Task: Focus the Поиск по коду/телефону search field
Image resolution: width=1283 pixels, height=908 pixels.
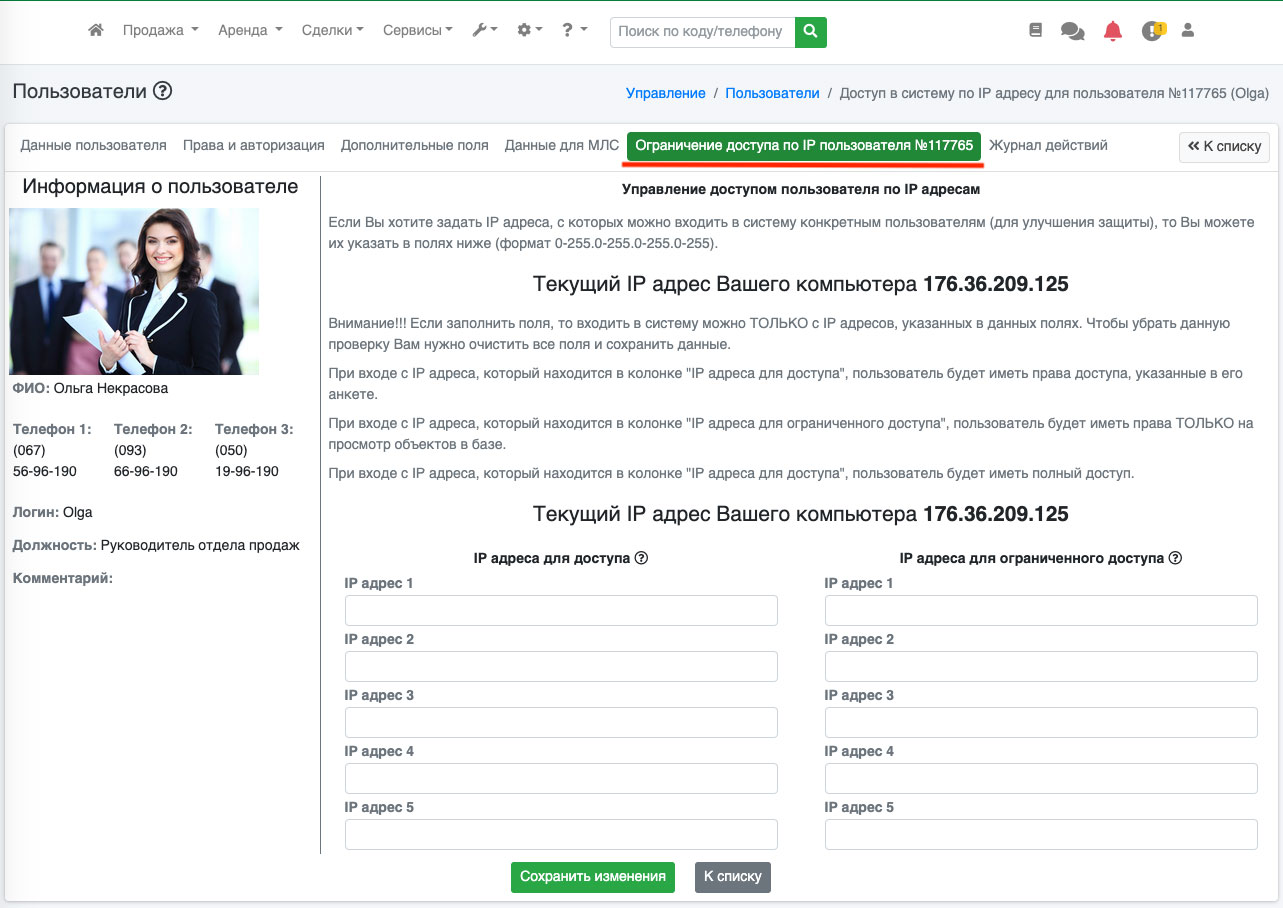Action: coord(703,32)
